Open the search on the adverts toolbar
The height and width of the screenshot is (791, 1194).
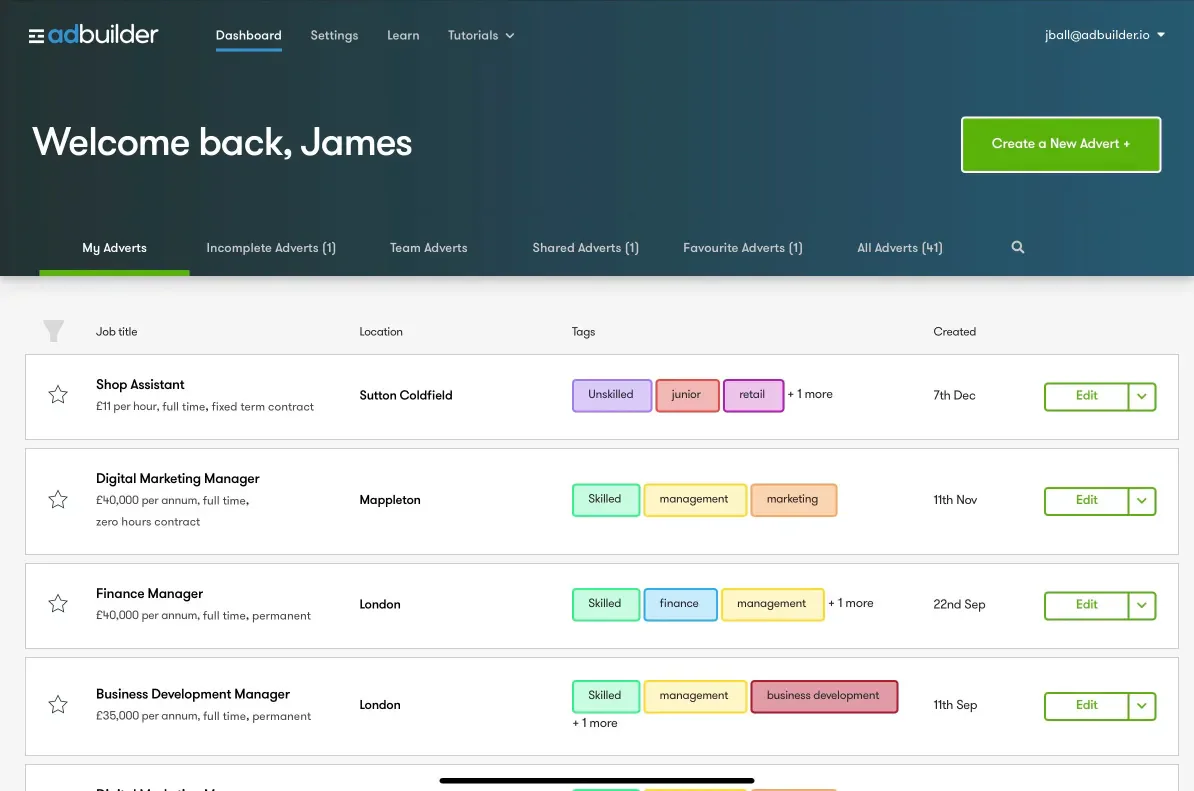point(1017,247)
